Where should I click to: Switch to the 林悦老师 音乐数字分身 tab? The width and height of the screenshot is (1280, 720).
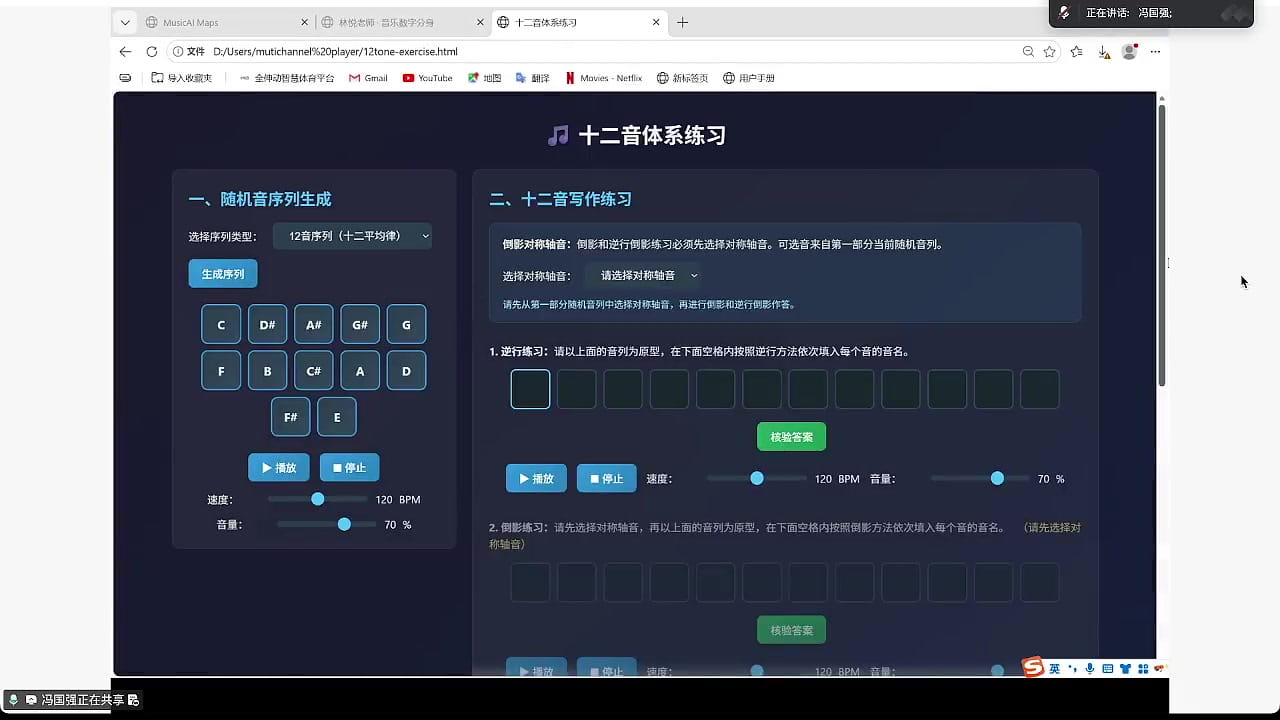click(400, 22)
